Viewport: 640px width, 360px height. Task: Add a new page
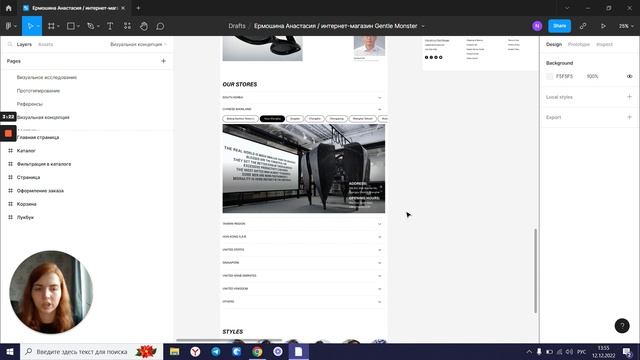pyautogui.click(x=163, y=61)
